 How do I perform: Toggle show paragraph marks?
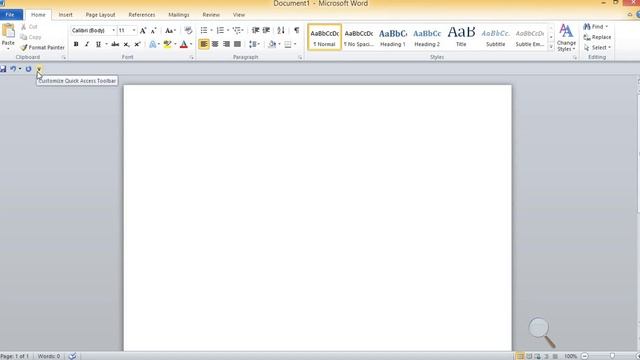pos(297,31)
